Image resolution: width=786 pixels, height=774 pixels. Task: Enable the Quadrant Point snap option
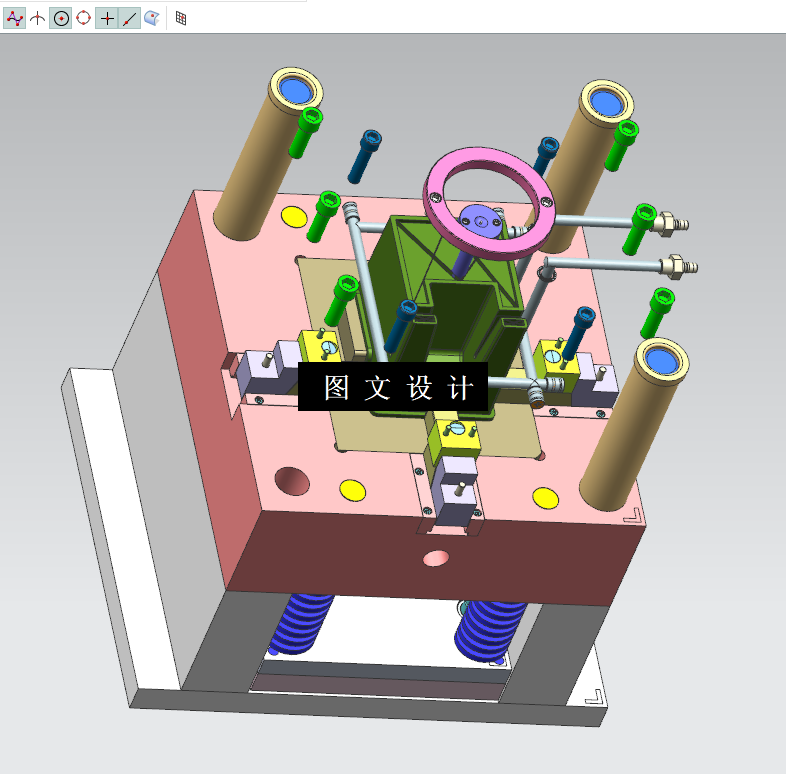[x=84, y=19]
